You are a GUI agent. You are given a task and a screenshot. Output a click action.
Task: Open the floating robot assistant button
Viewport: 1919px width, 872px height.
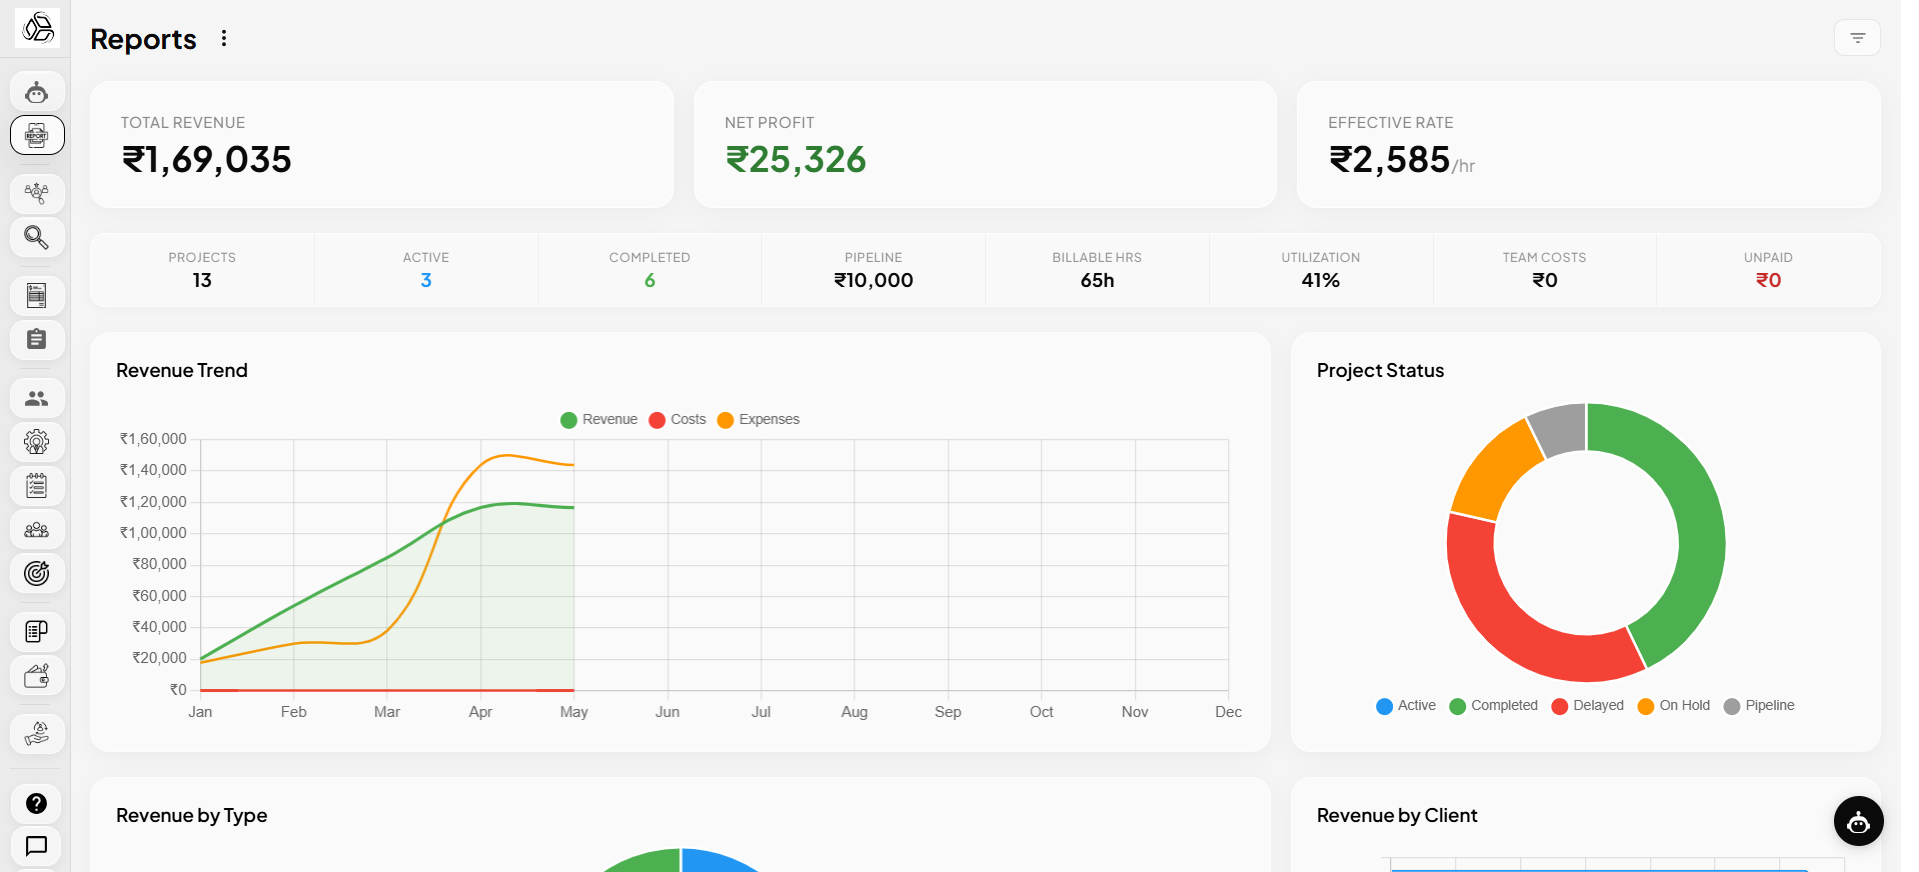(1858, 822)
